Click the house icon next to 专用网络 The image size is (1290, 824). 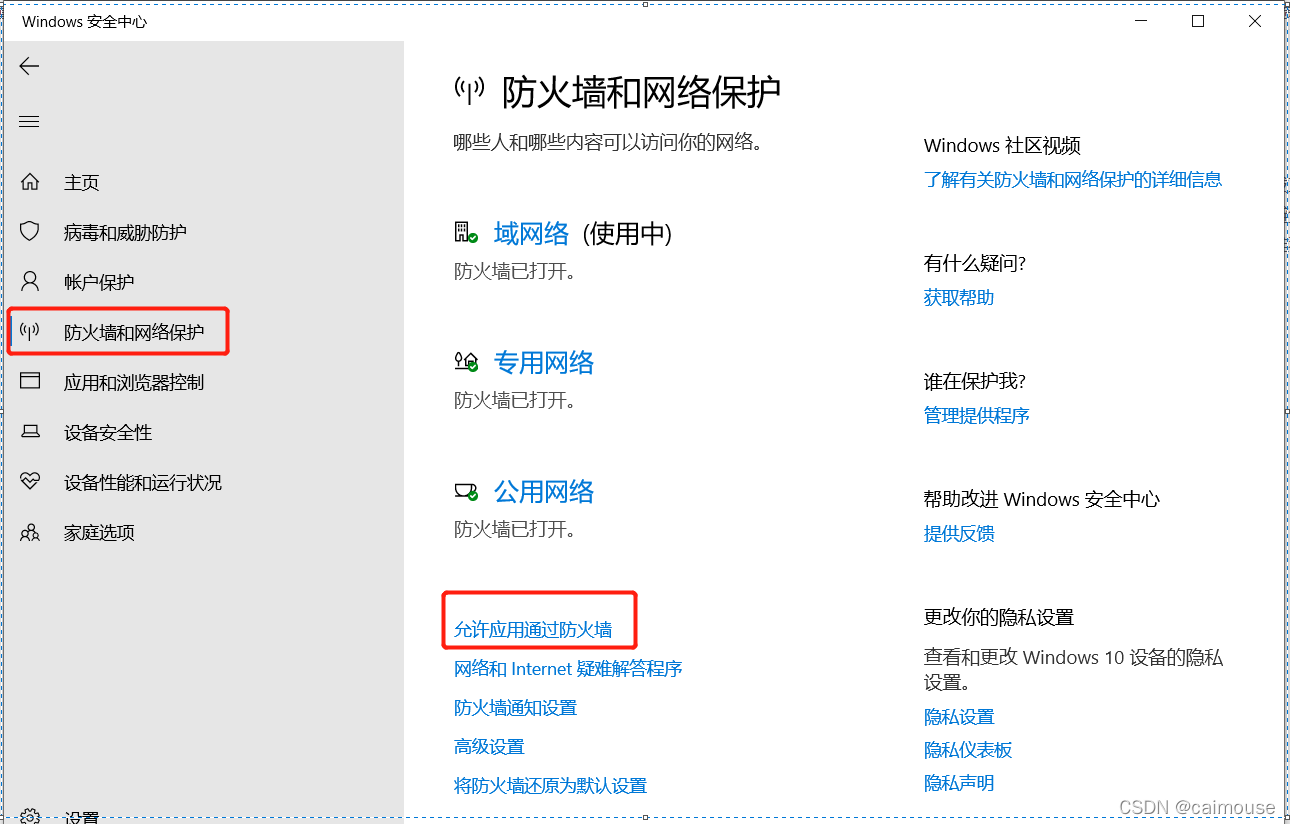click(x=466, y=362)
